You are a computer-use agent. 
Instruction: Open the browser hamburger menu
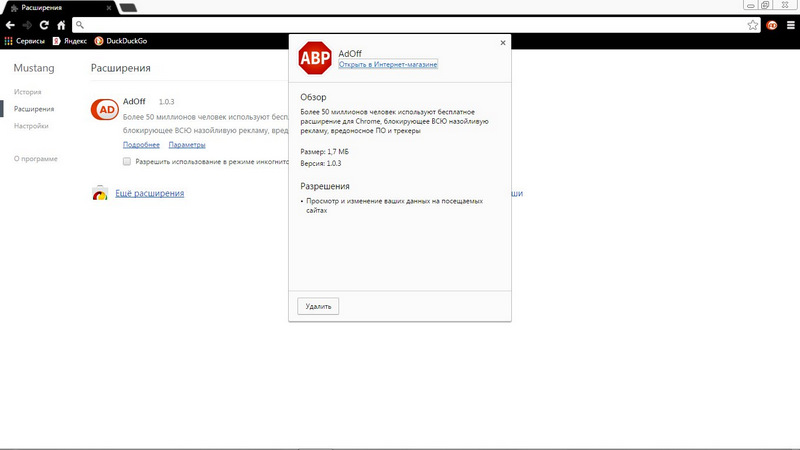790,25
